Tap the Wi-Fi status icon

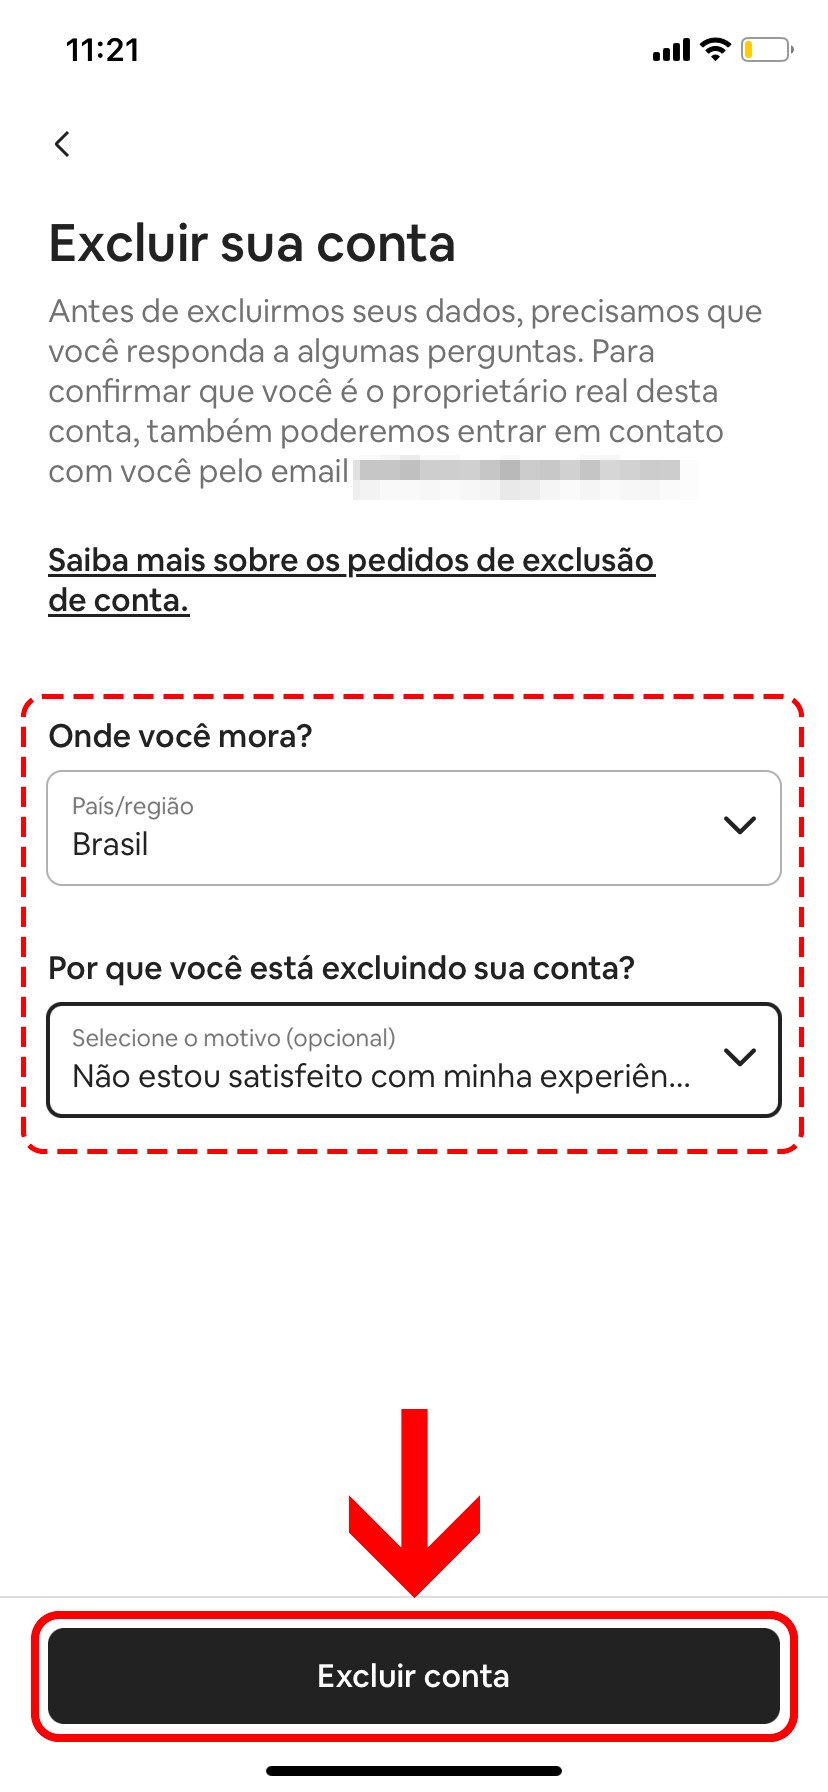pyautogui.click(x=715, y=49)
